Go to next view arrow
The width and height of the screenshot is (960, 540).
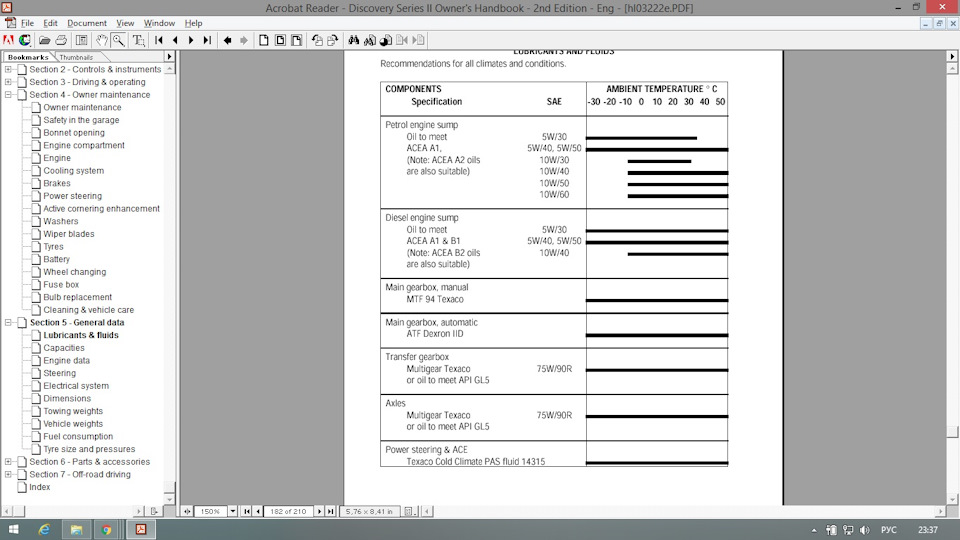click(244, 40)
